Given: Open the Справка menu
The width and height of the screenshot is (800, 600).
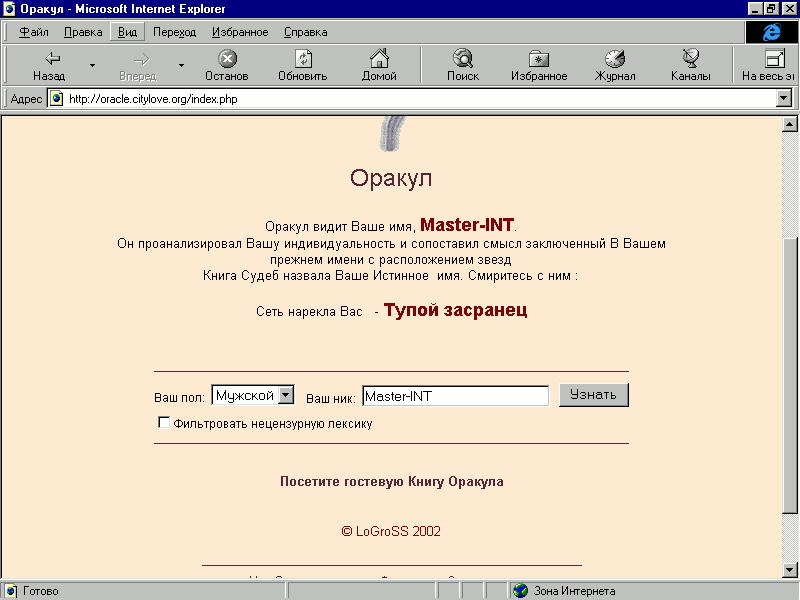Looking at the screenshot, I should [x=305, y=32].
